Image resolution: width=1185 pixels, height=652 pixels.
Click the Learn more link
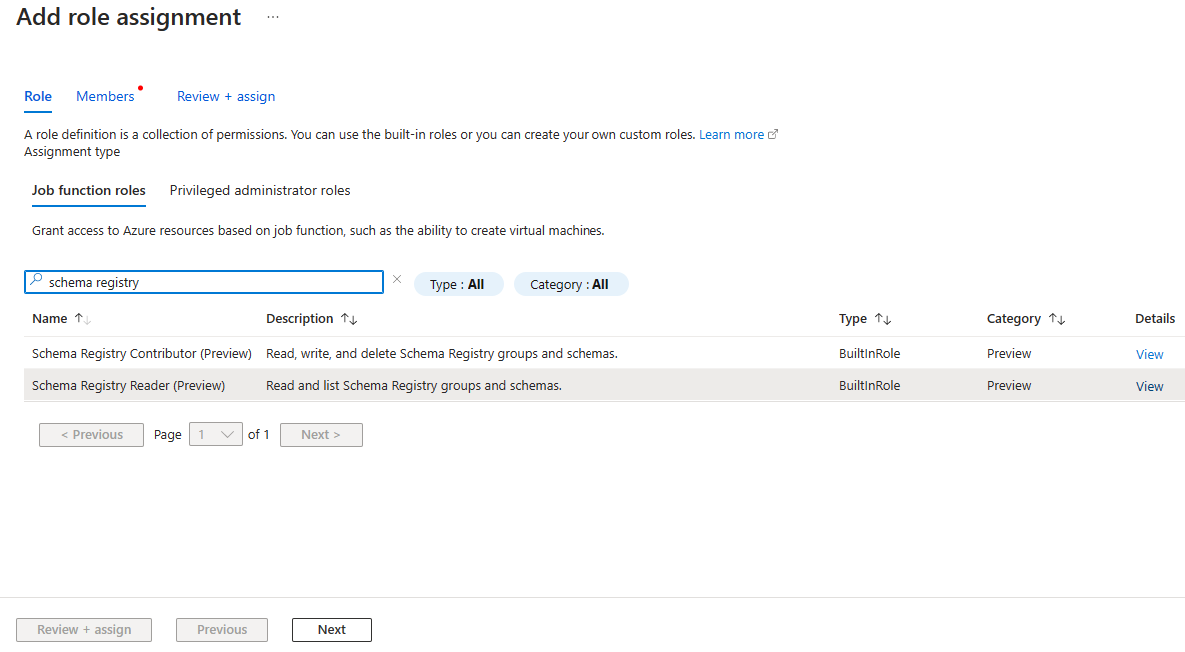click(x=731, y=134)
